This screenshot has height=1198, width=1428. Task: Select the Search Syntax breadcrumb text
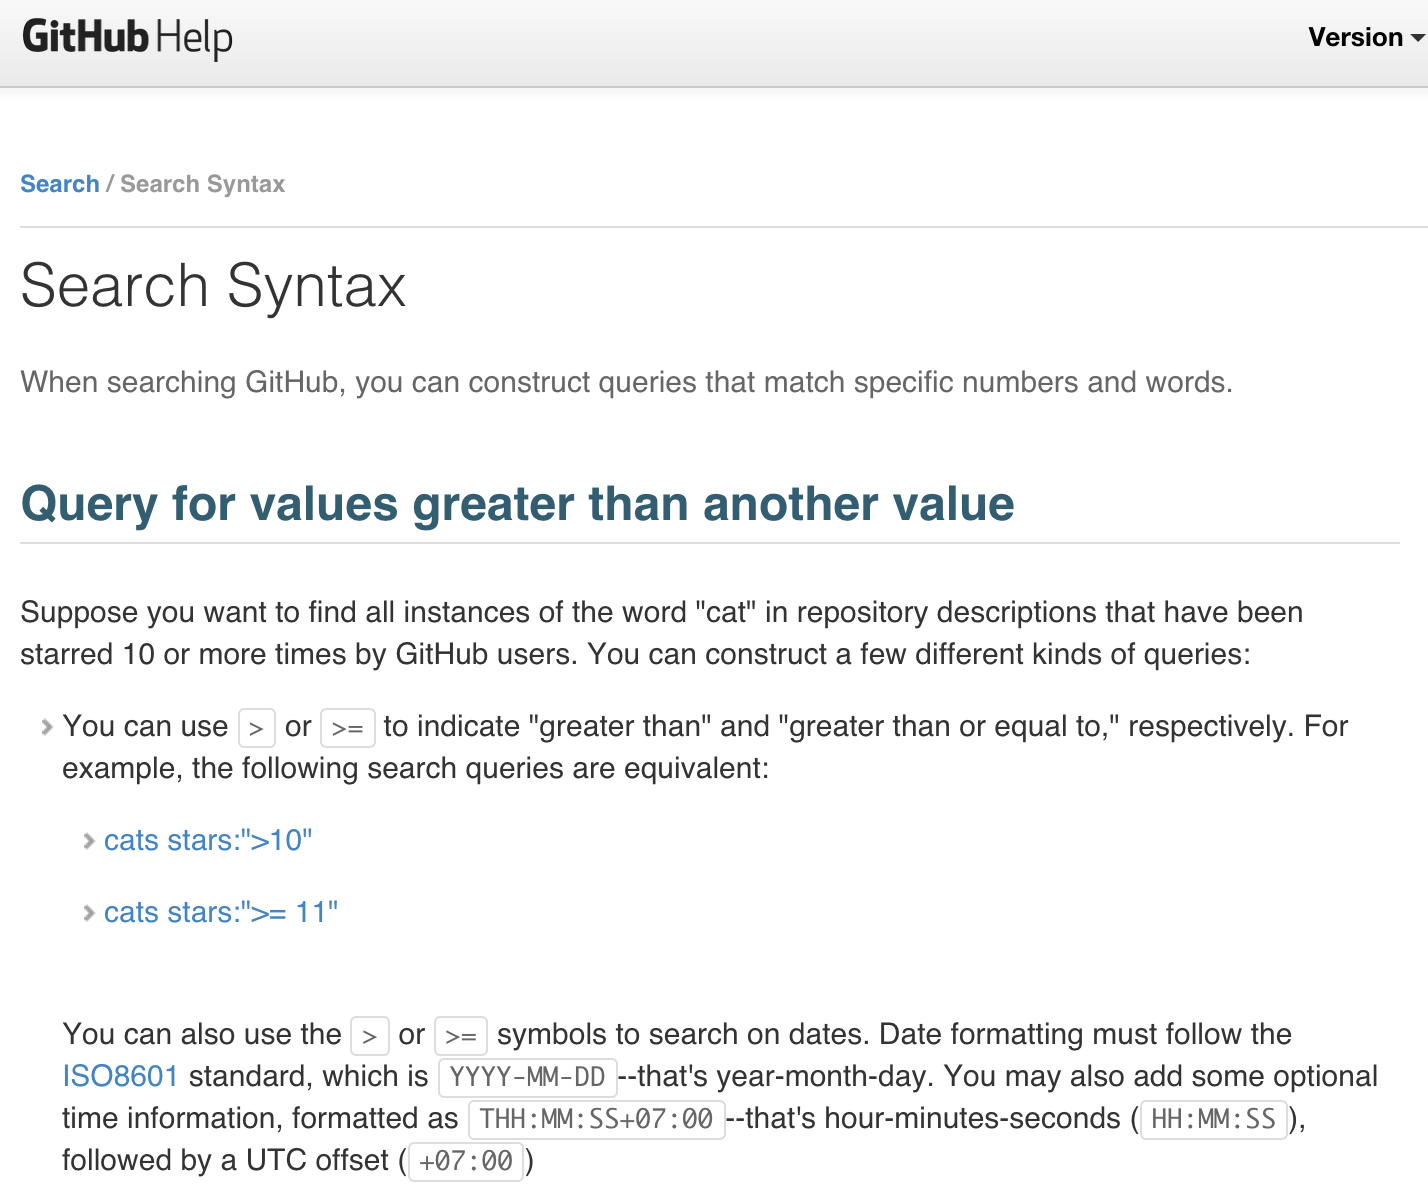tap(203, 184)
